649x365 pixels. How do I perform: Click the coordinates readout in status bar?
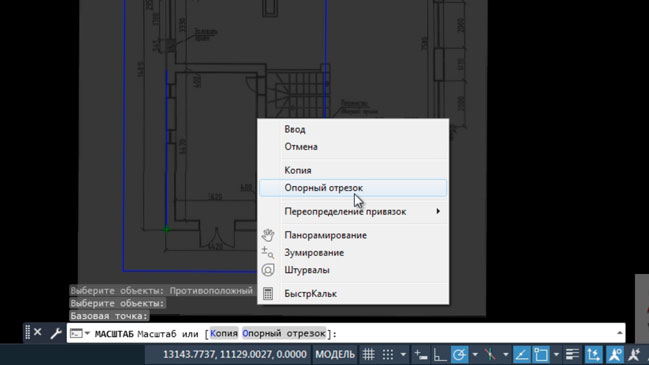coord(235,354)
